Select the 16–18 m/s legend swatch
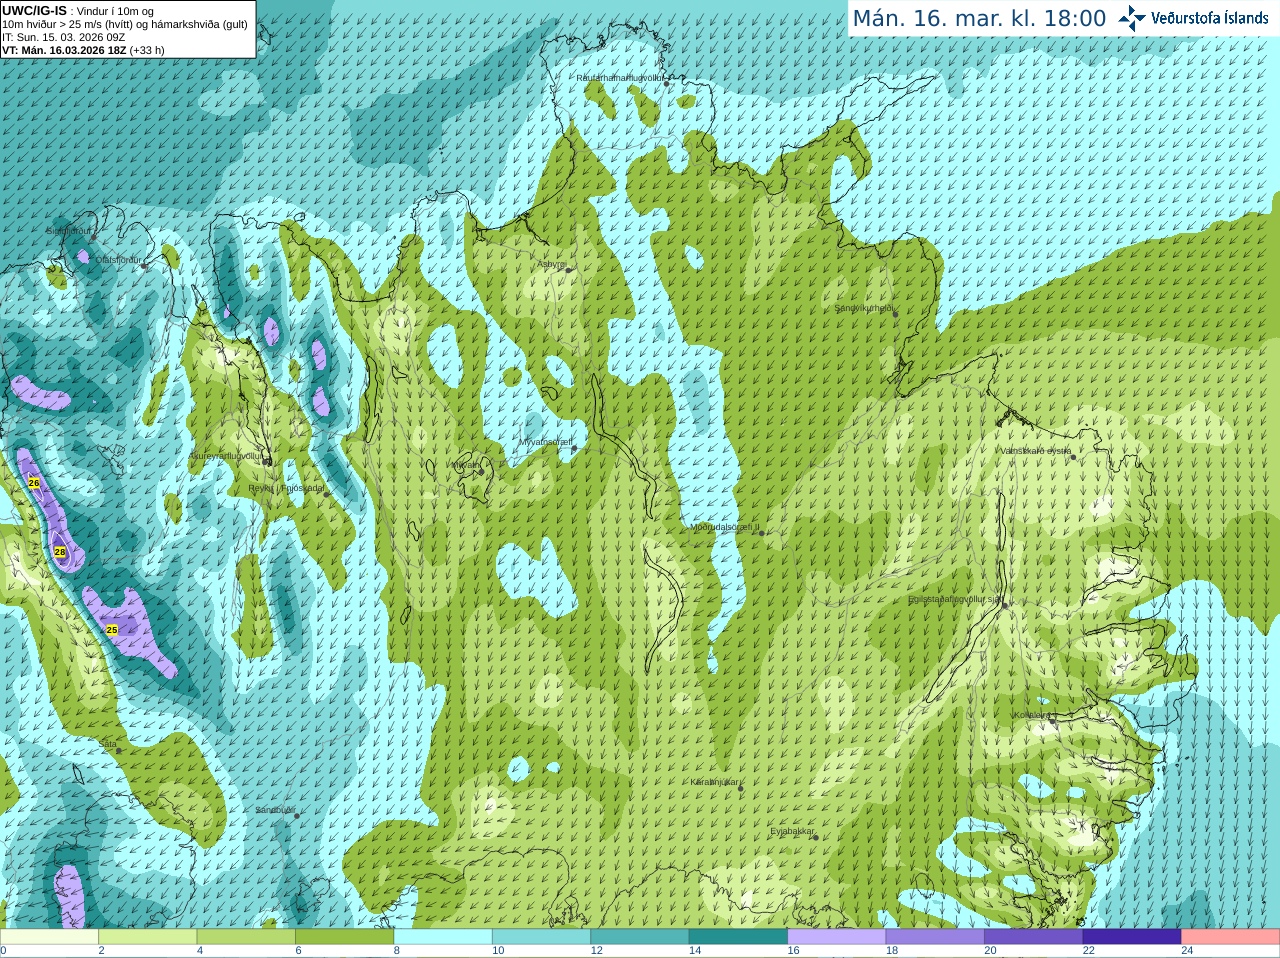This screenshot has height=958, width=1280. [837, 937]
